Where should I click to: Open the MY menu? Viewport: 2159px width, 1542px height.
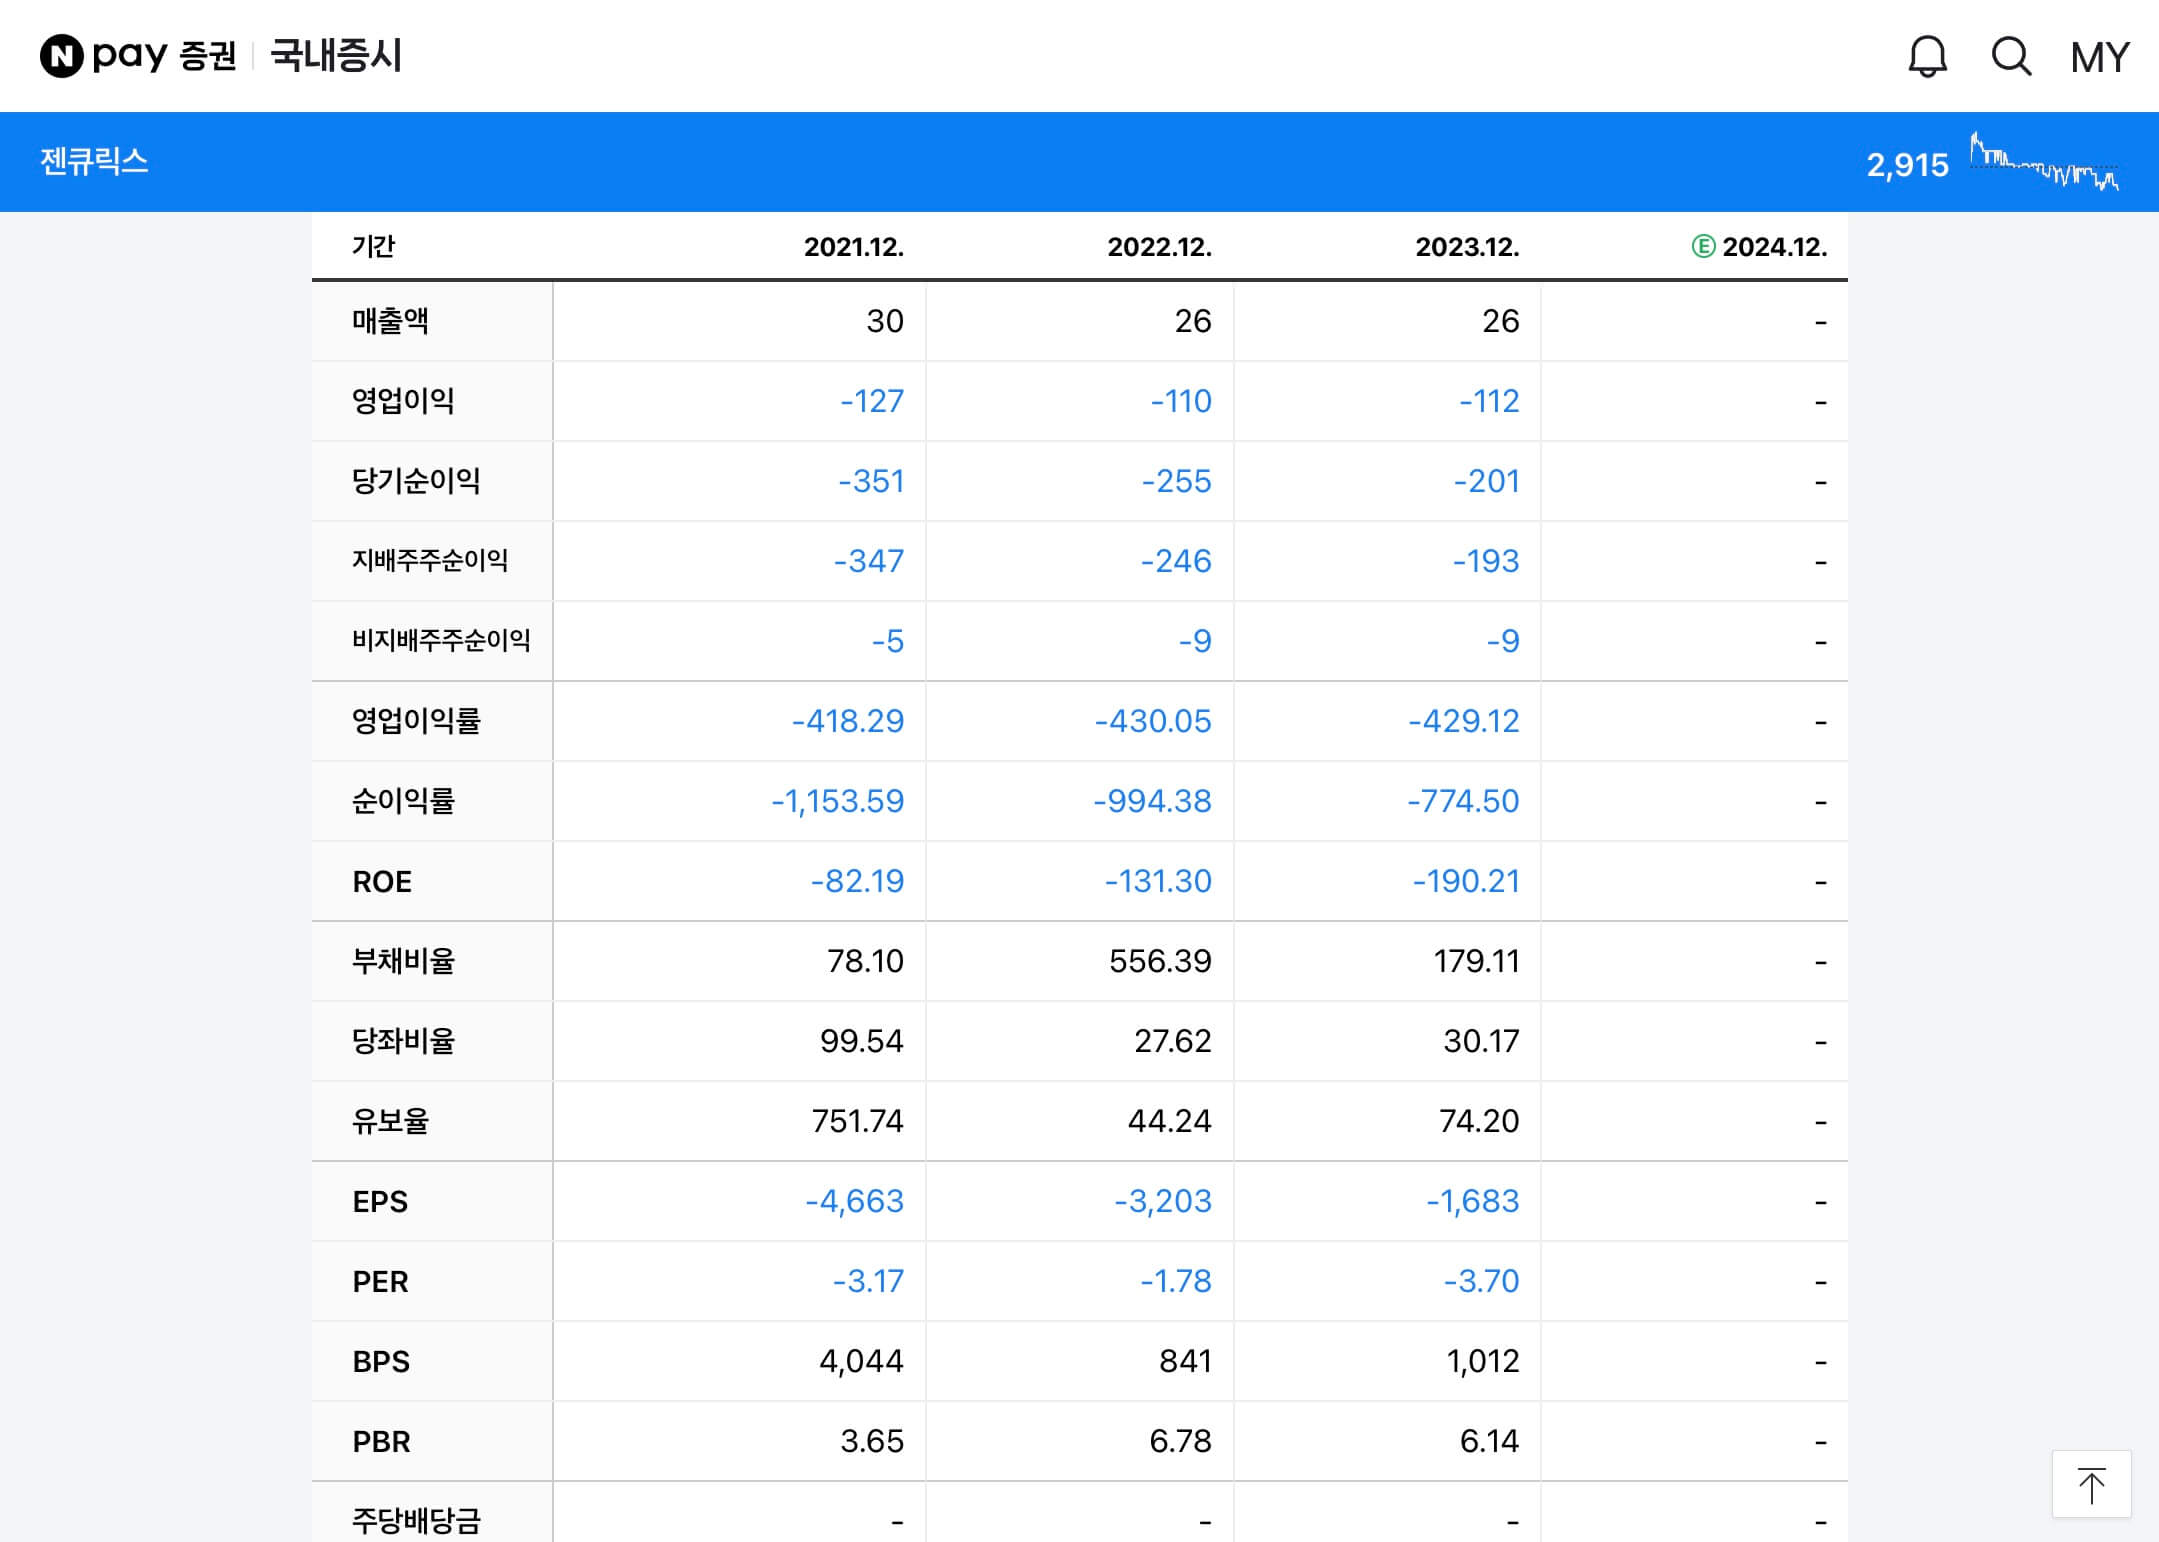click(x=2100, y=57)
